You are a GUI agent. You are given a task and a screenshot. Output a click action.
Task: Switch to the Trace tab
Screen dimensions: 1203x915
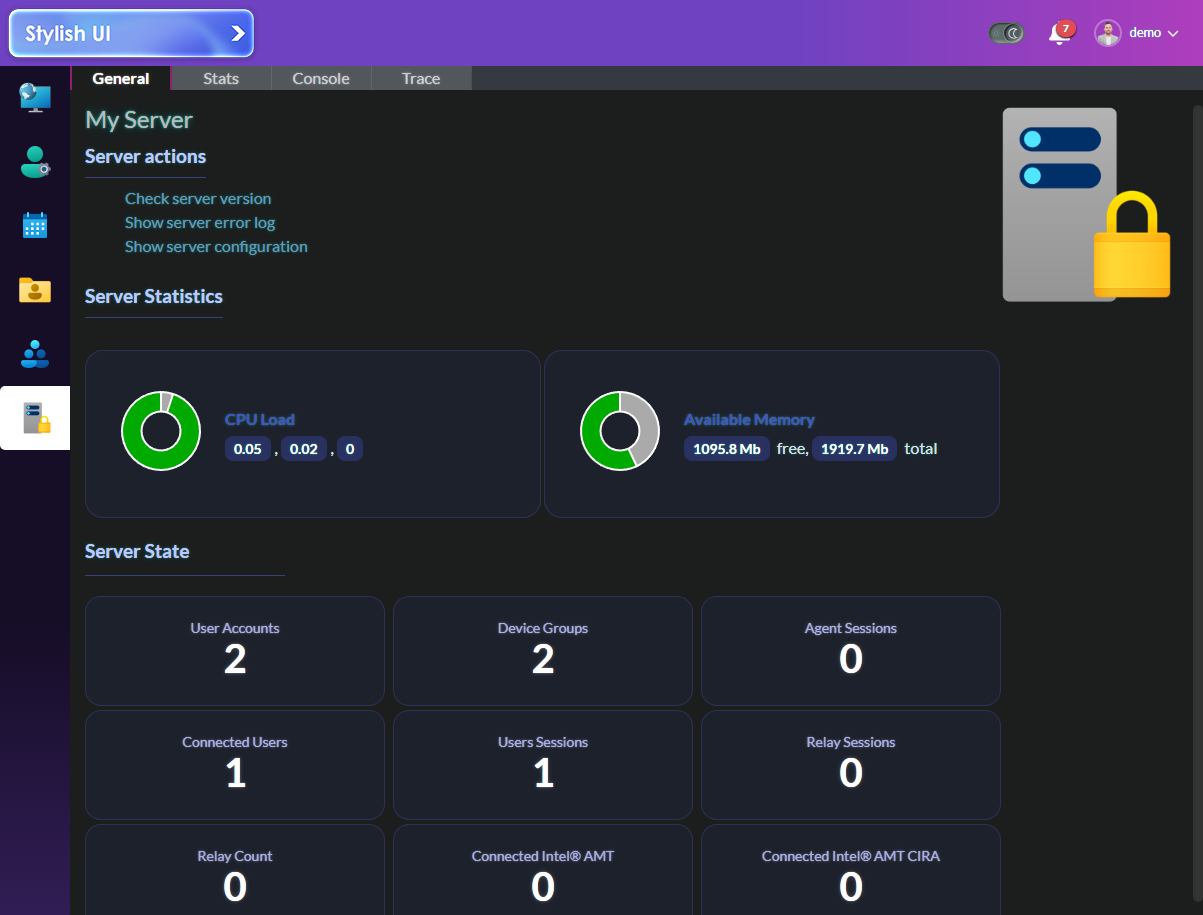420,78
